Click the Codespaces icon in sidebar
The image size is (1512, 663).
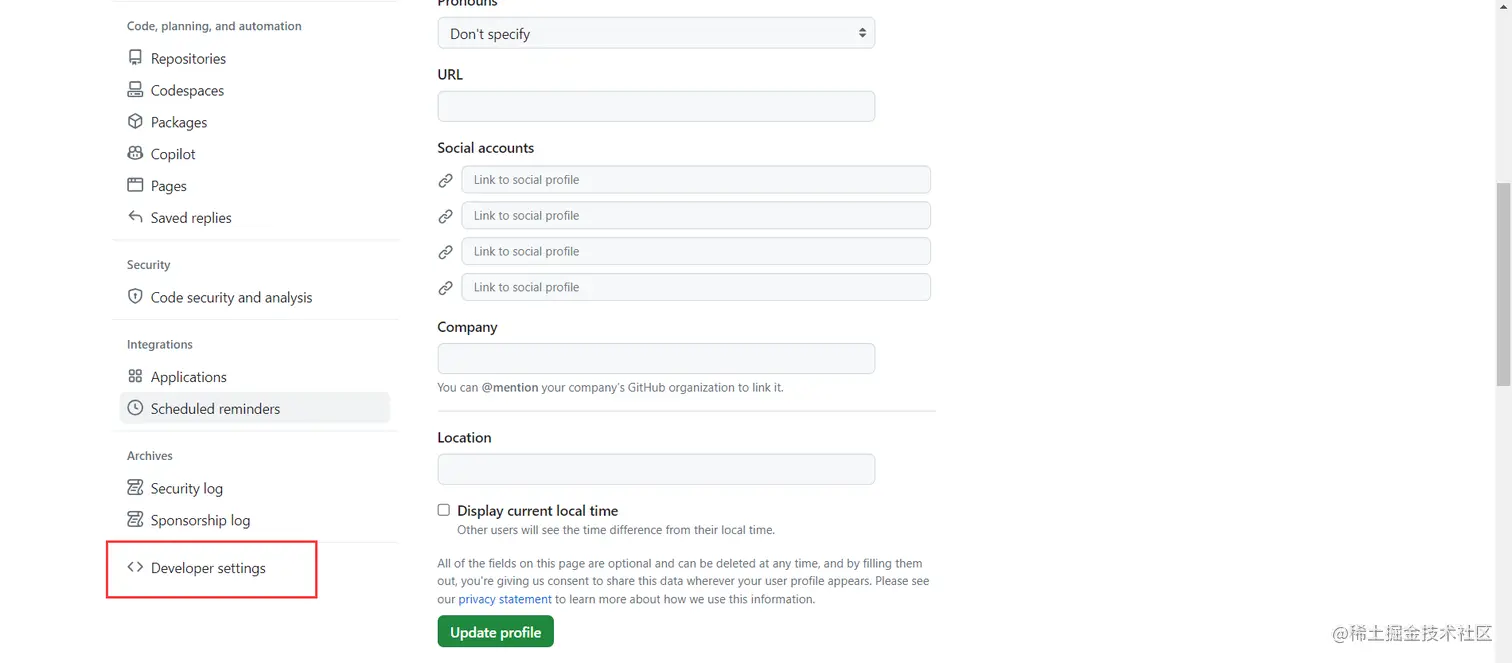[x=135, y=90]
